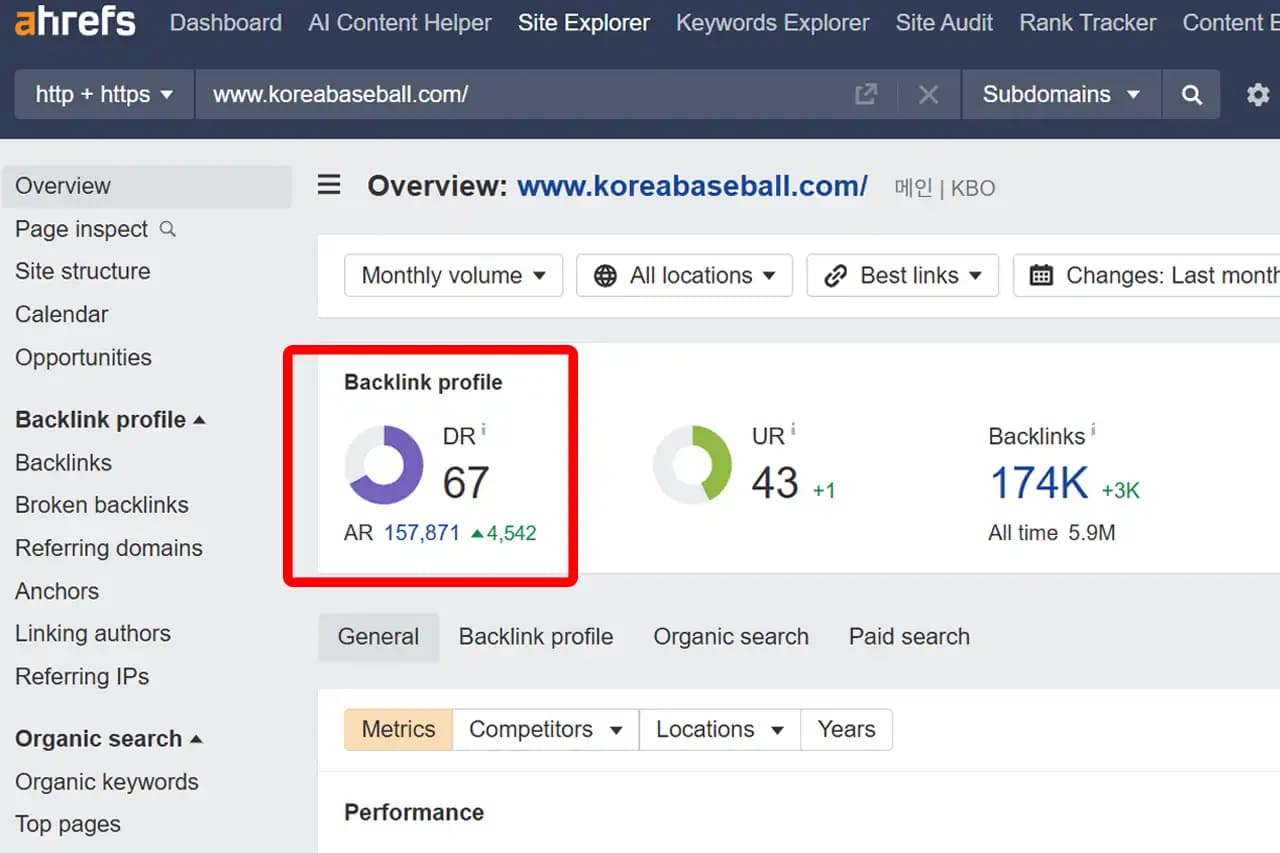
Task: Open target in new tab via external-link icon
Action: (x=866, y=94)
